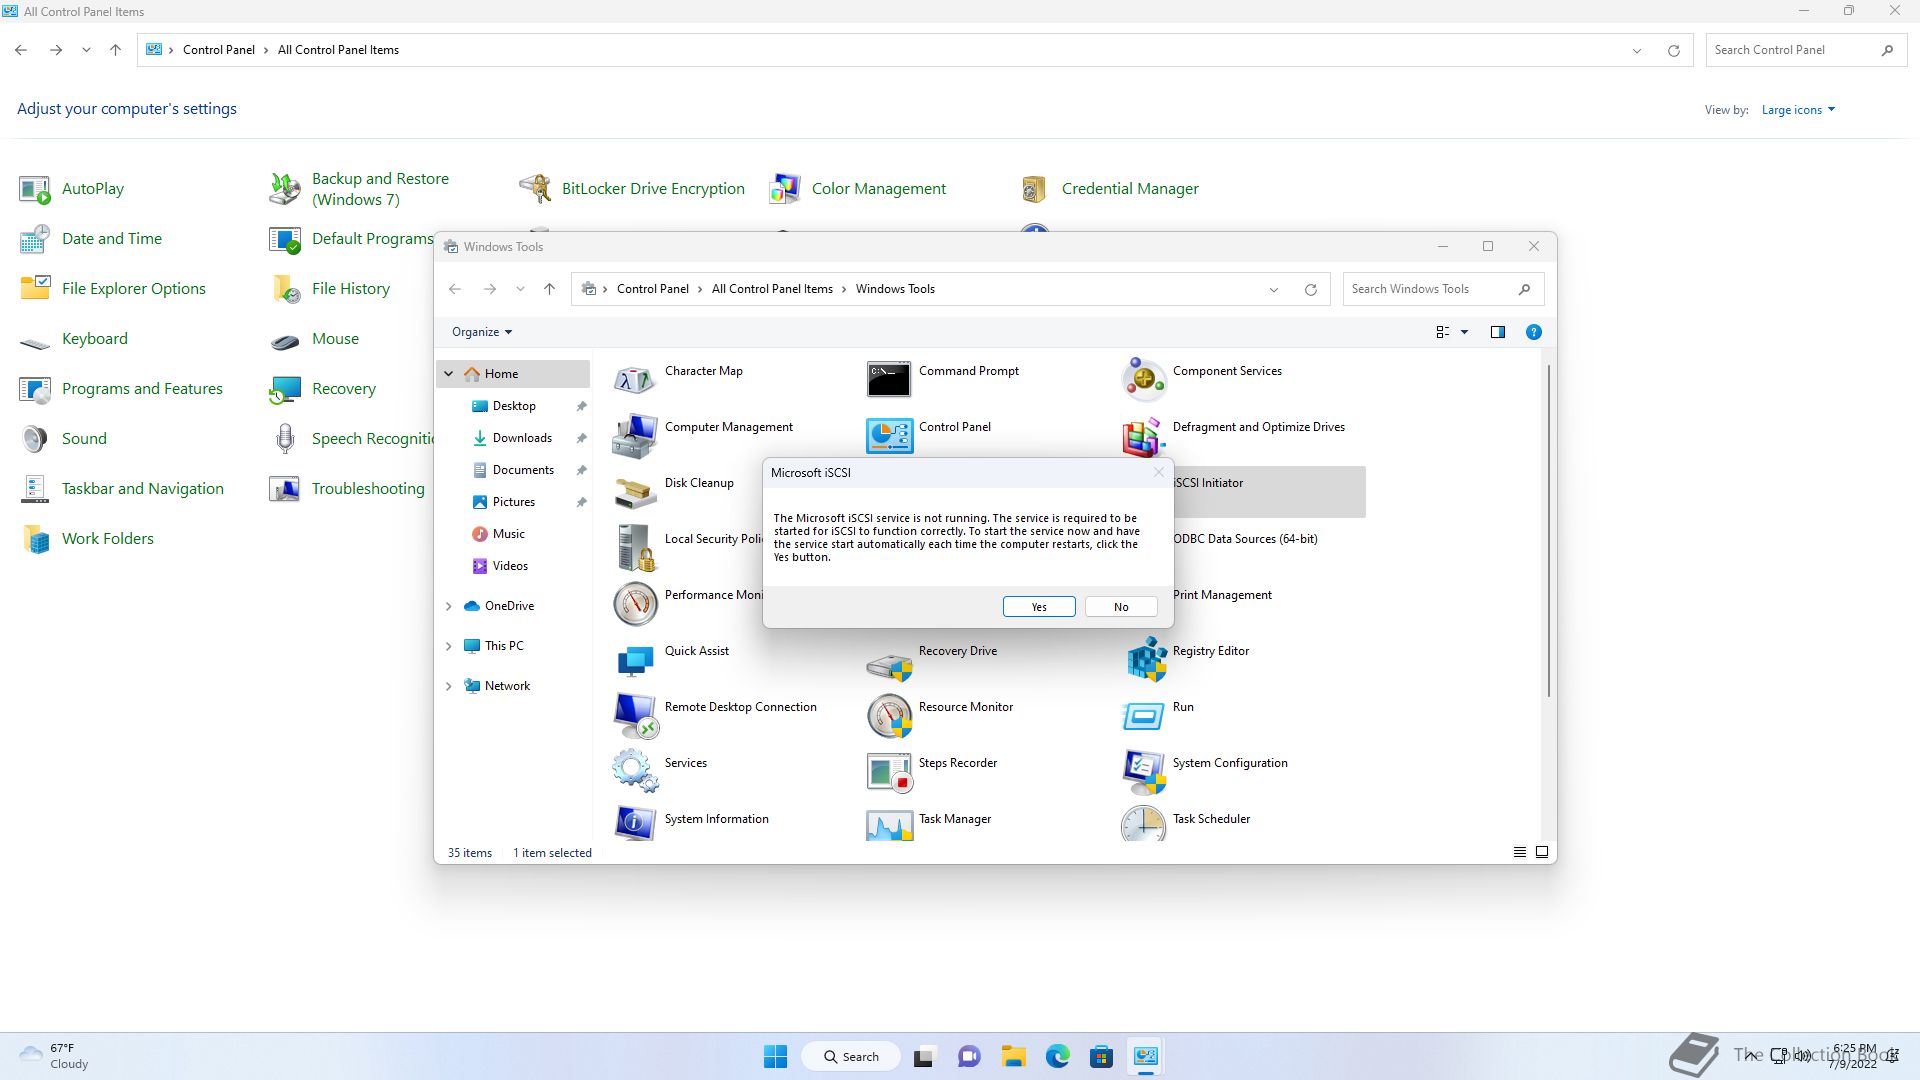Open System Information icon
The height and width of the screenshot is (1080, 1920).
pos(635,824)
